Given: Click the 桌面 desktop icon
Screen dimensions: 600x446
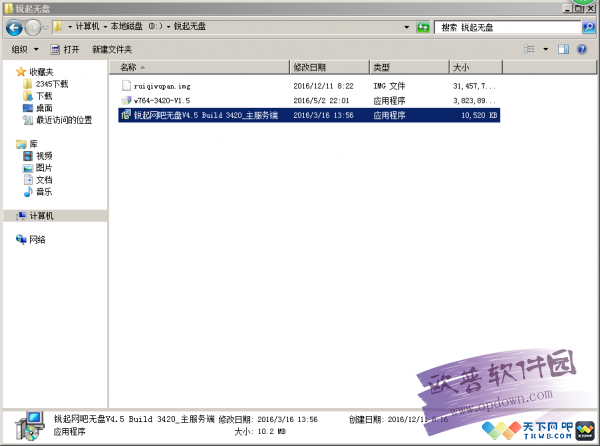Looking at the screenshot, I should tap(28, 108).
